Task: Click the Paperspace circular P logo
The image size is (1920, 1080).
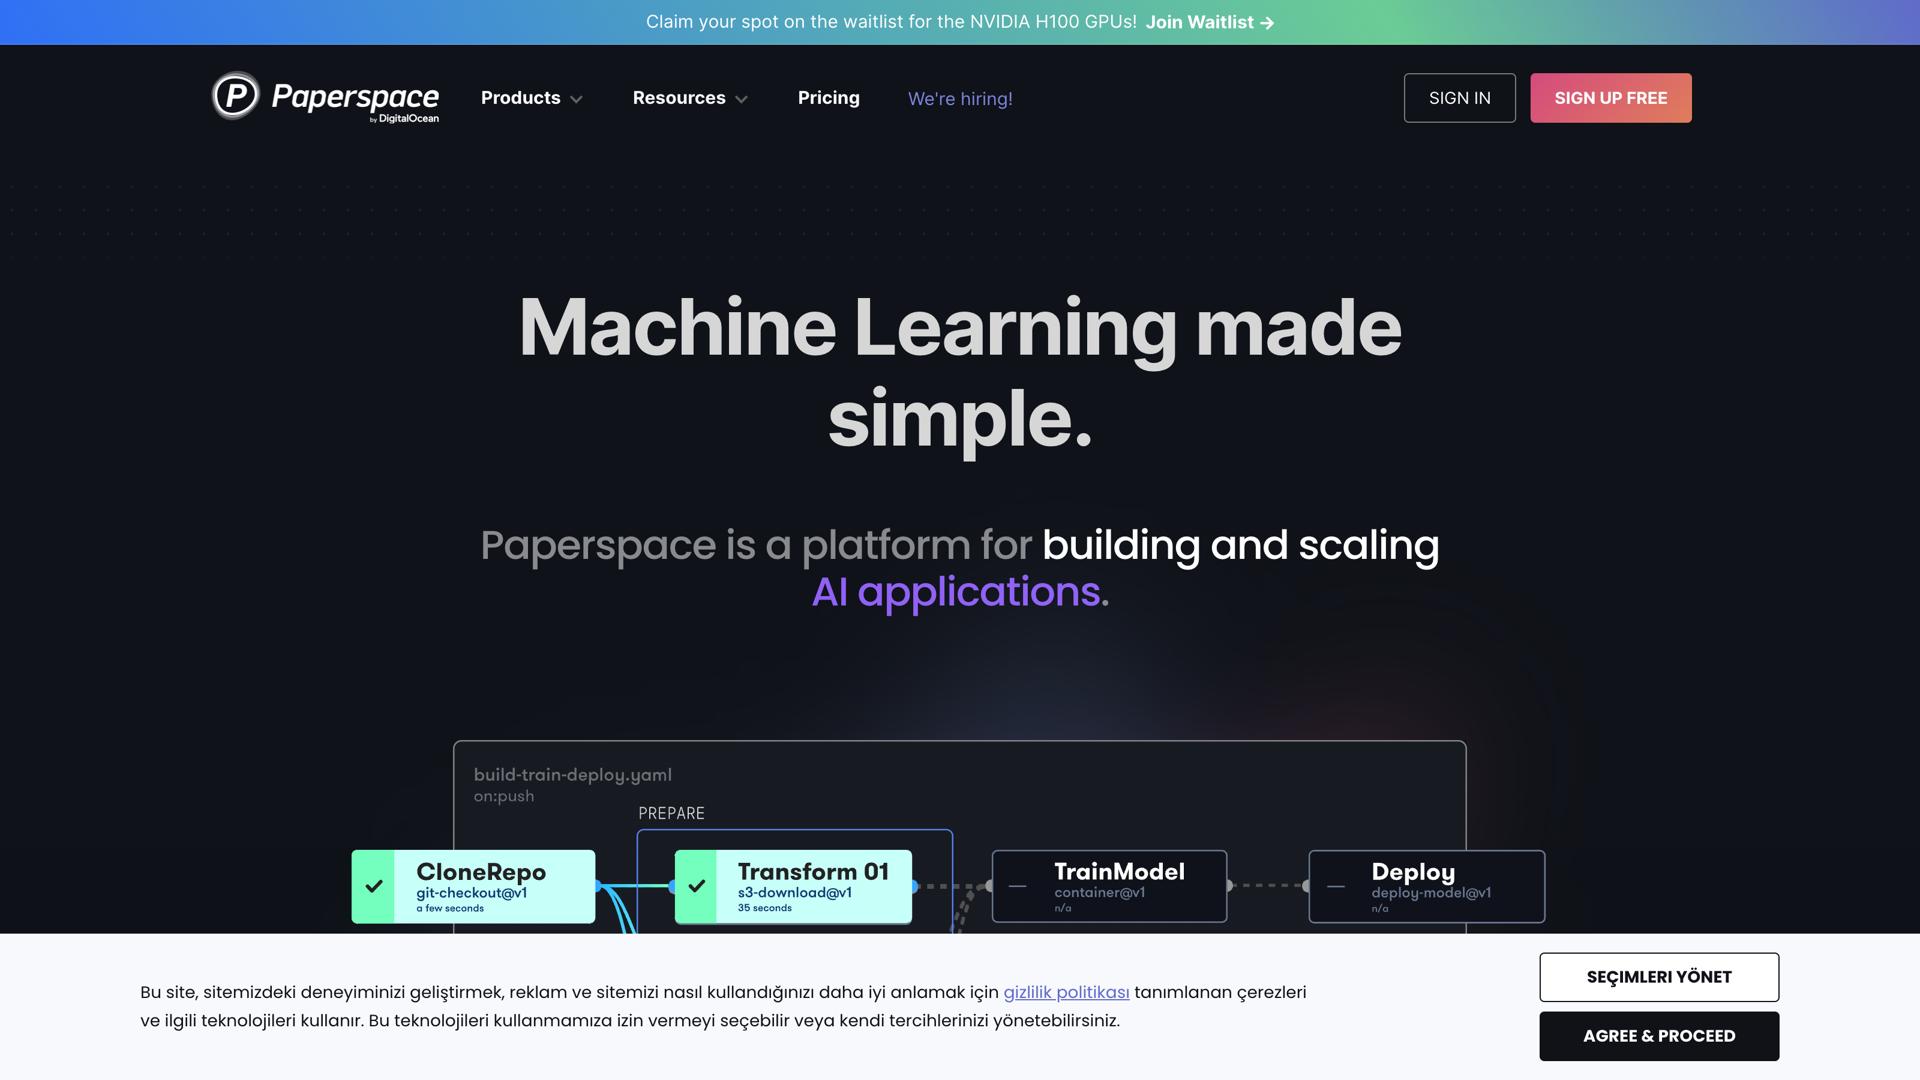Action: coord(236,96)
